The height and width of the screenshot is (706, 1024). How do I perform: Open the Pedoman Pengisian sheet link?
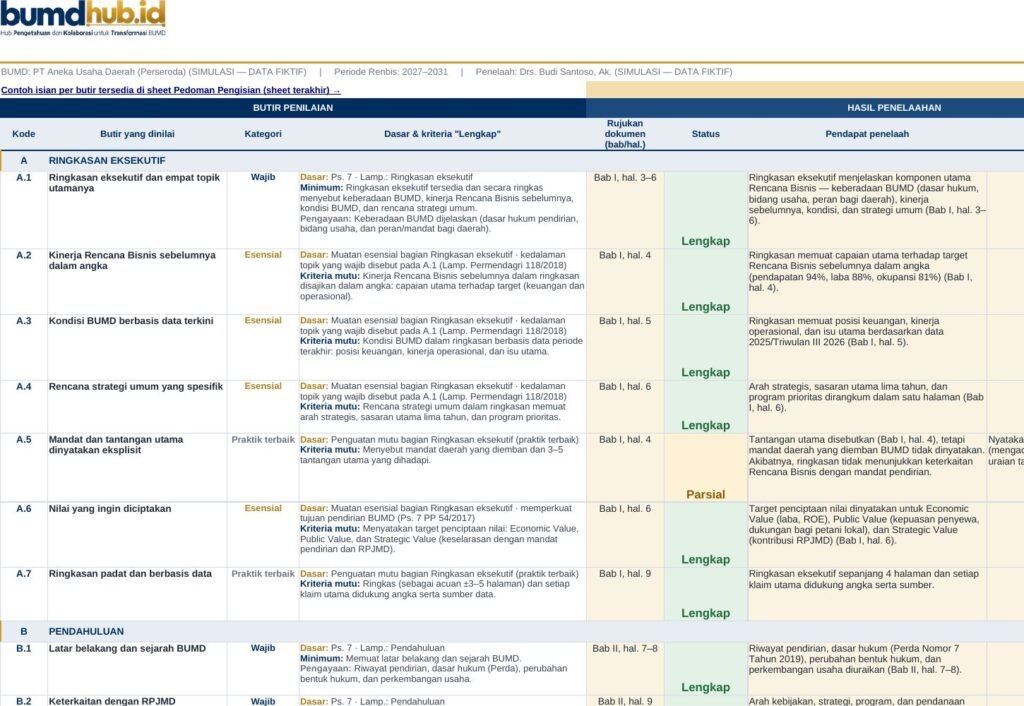coord(170,90)
